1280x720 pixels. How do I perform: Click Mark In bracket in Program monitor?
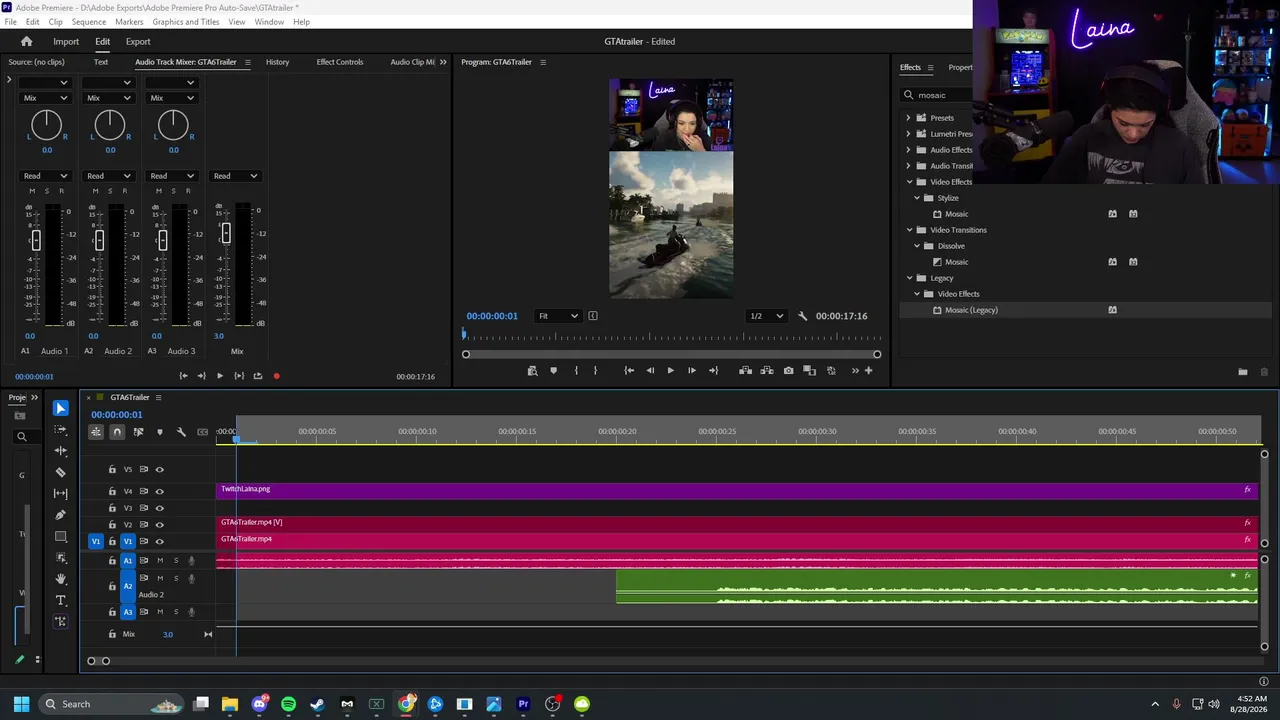pyautogui.click(x=576, y=371)
